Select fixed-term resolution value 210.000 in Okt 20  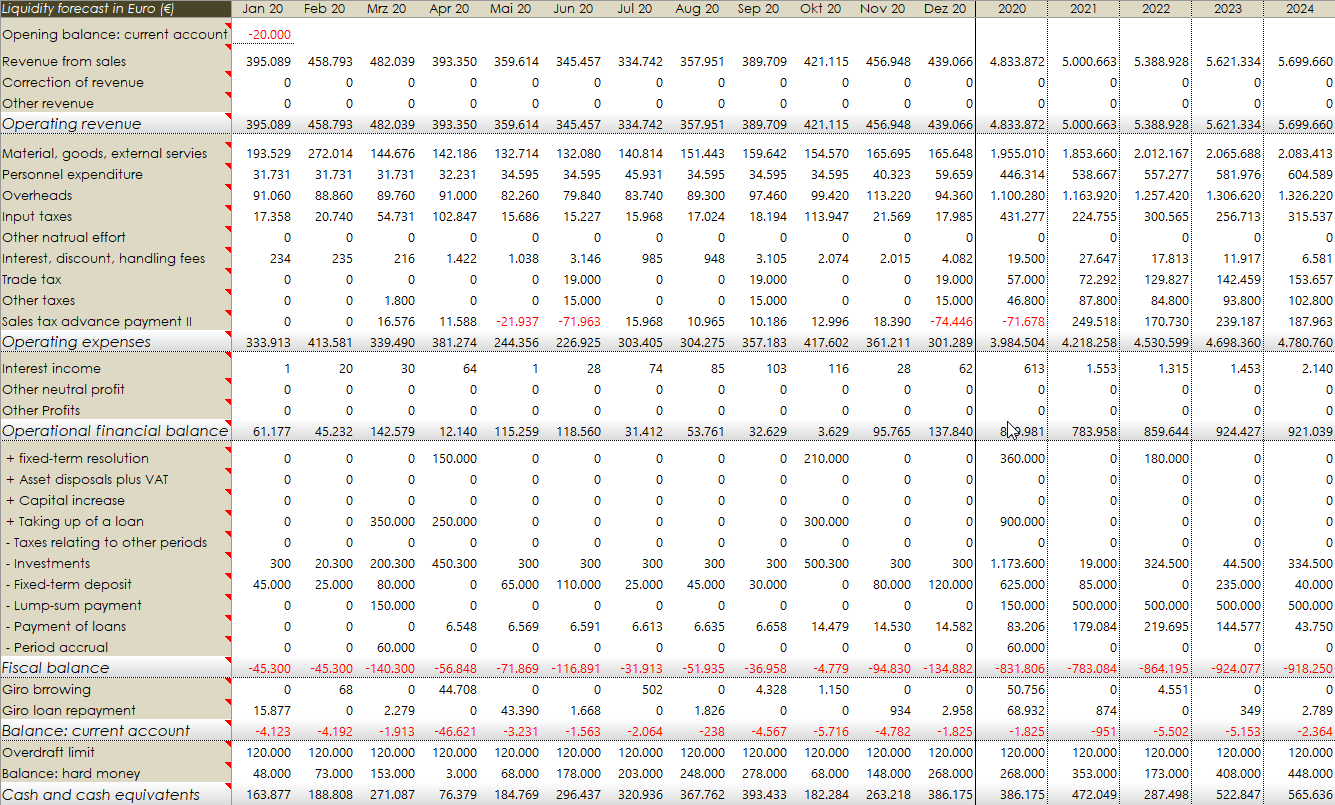click(826, 459)
